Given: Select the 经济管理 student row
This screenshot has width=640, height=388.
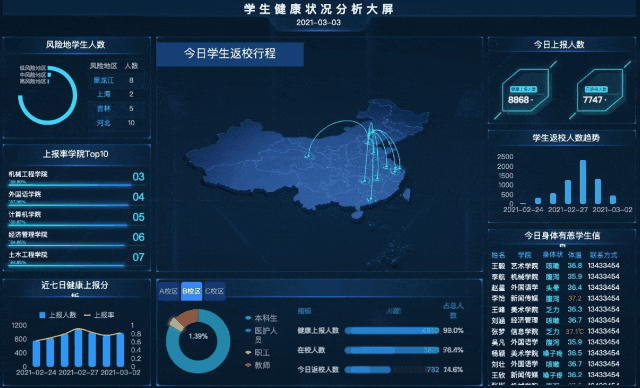Looking at the screenshot, I should [556, 320].
